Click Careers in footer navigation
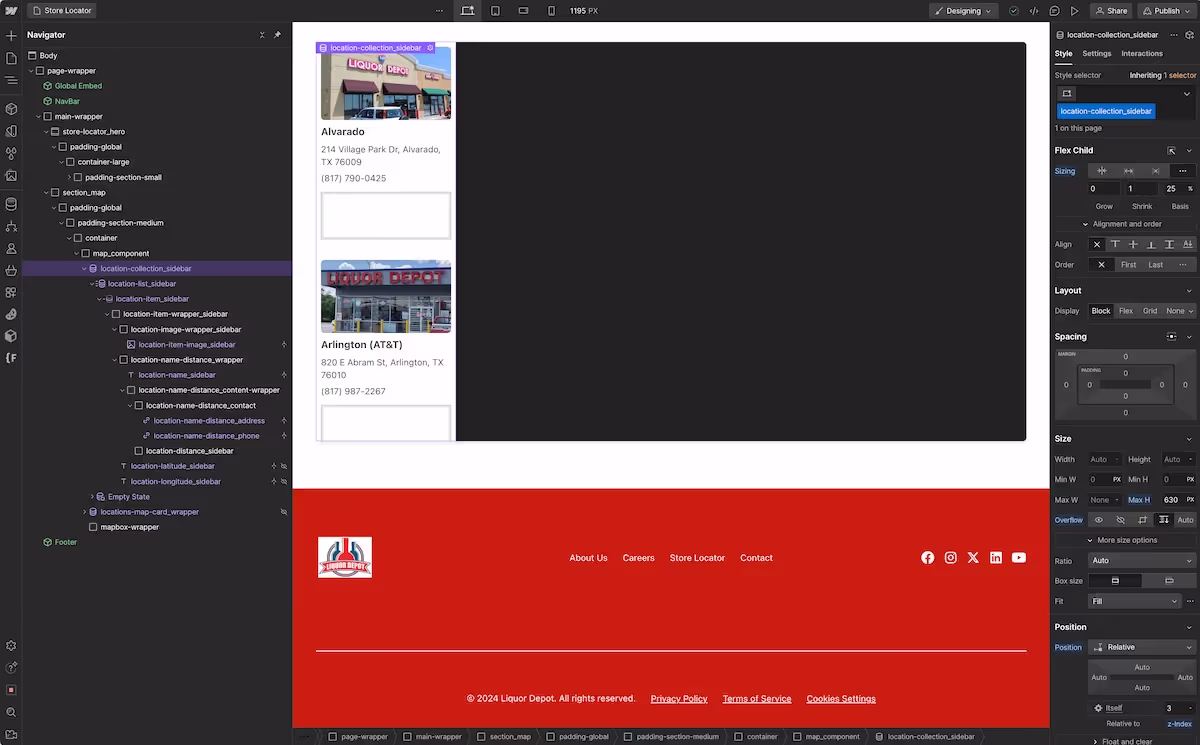Viewport: 1200px width, 745px height. click(638, 558)
